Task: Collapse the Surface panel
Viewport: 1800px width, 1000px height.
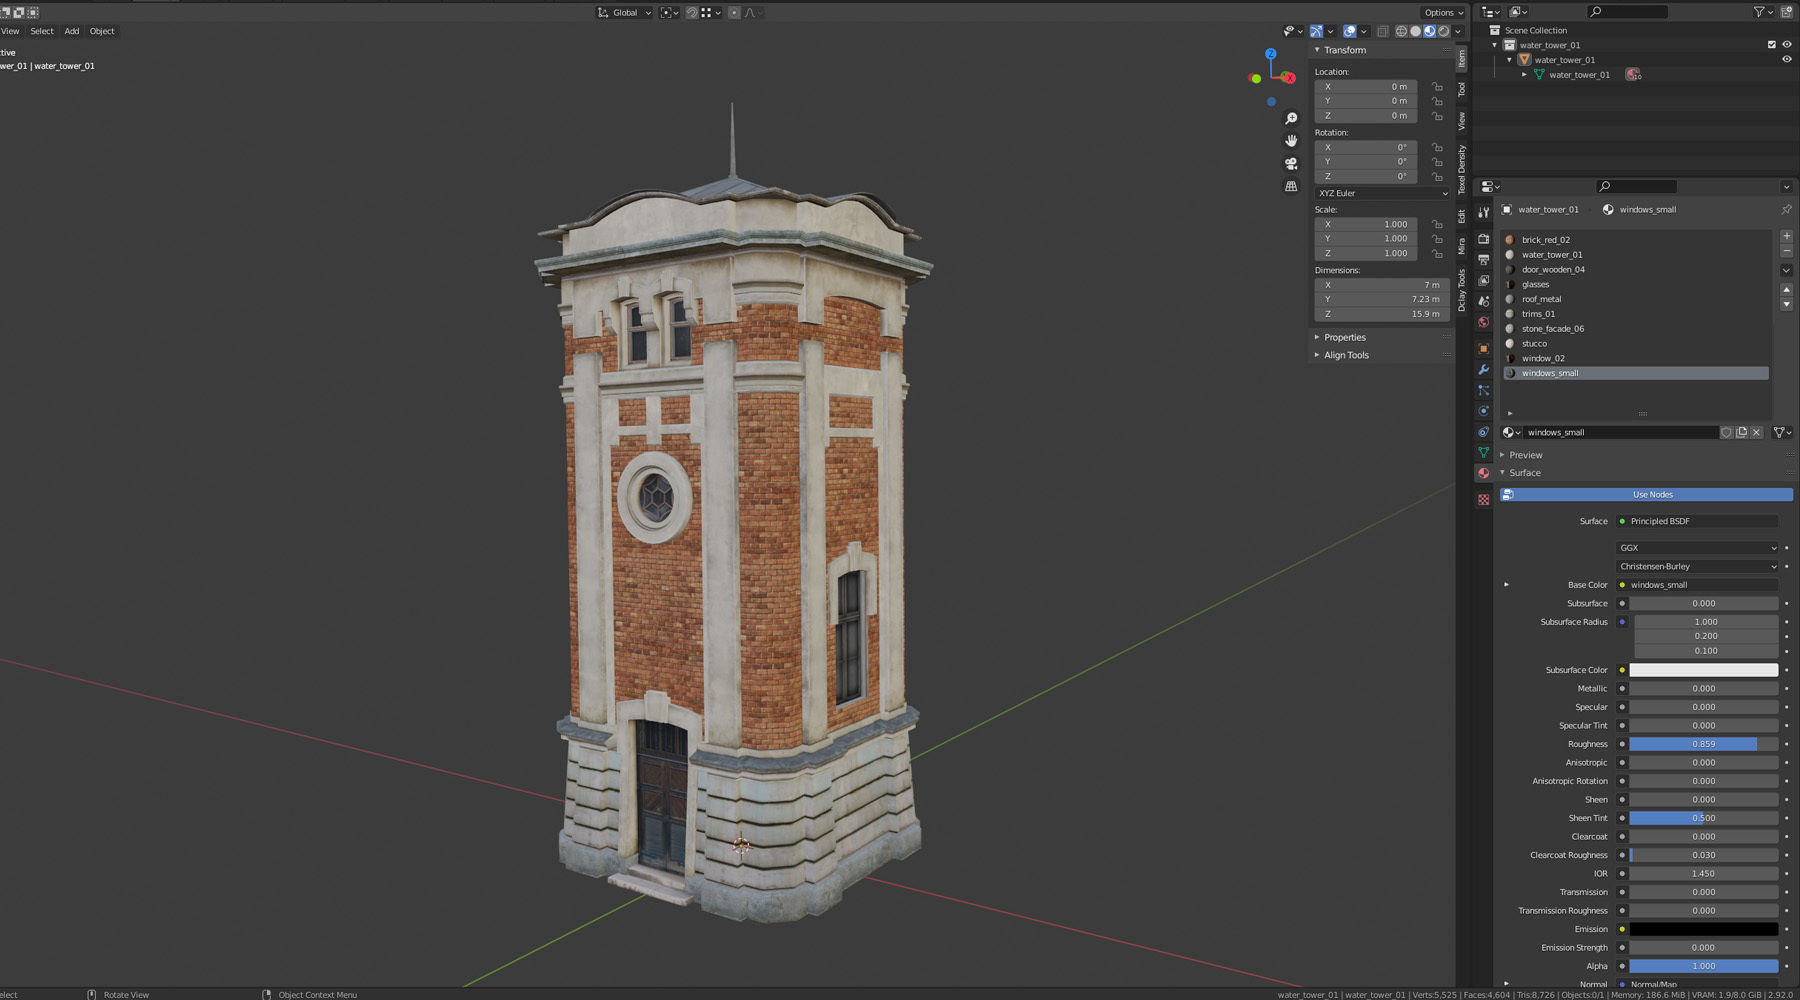Action: coord(1523,473)
